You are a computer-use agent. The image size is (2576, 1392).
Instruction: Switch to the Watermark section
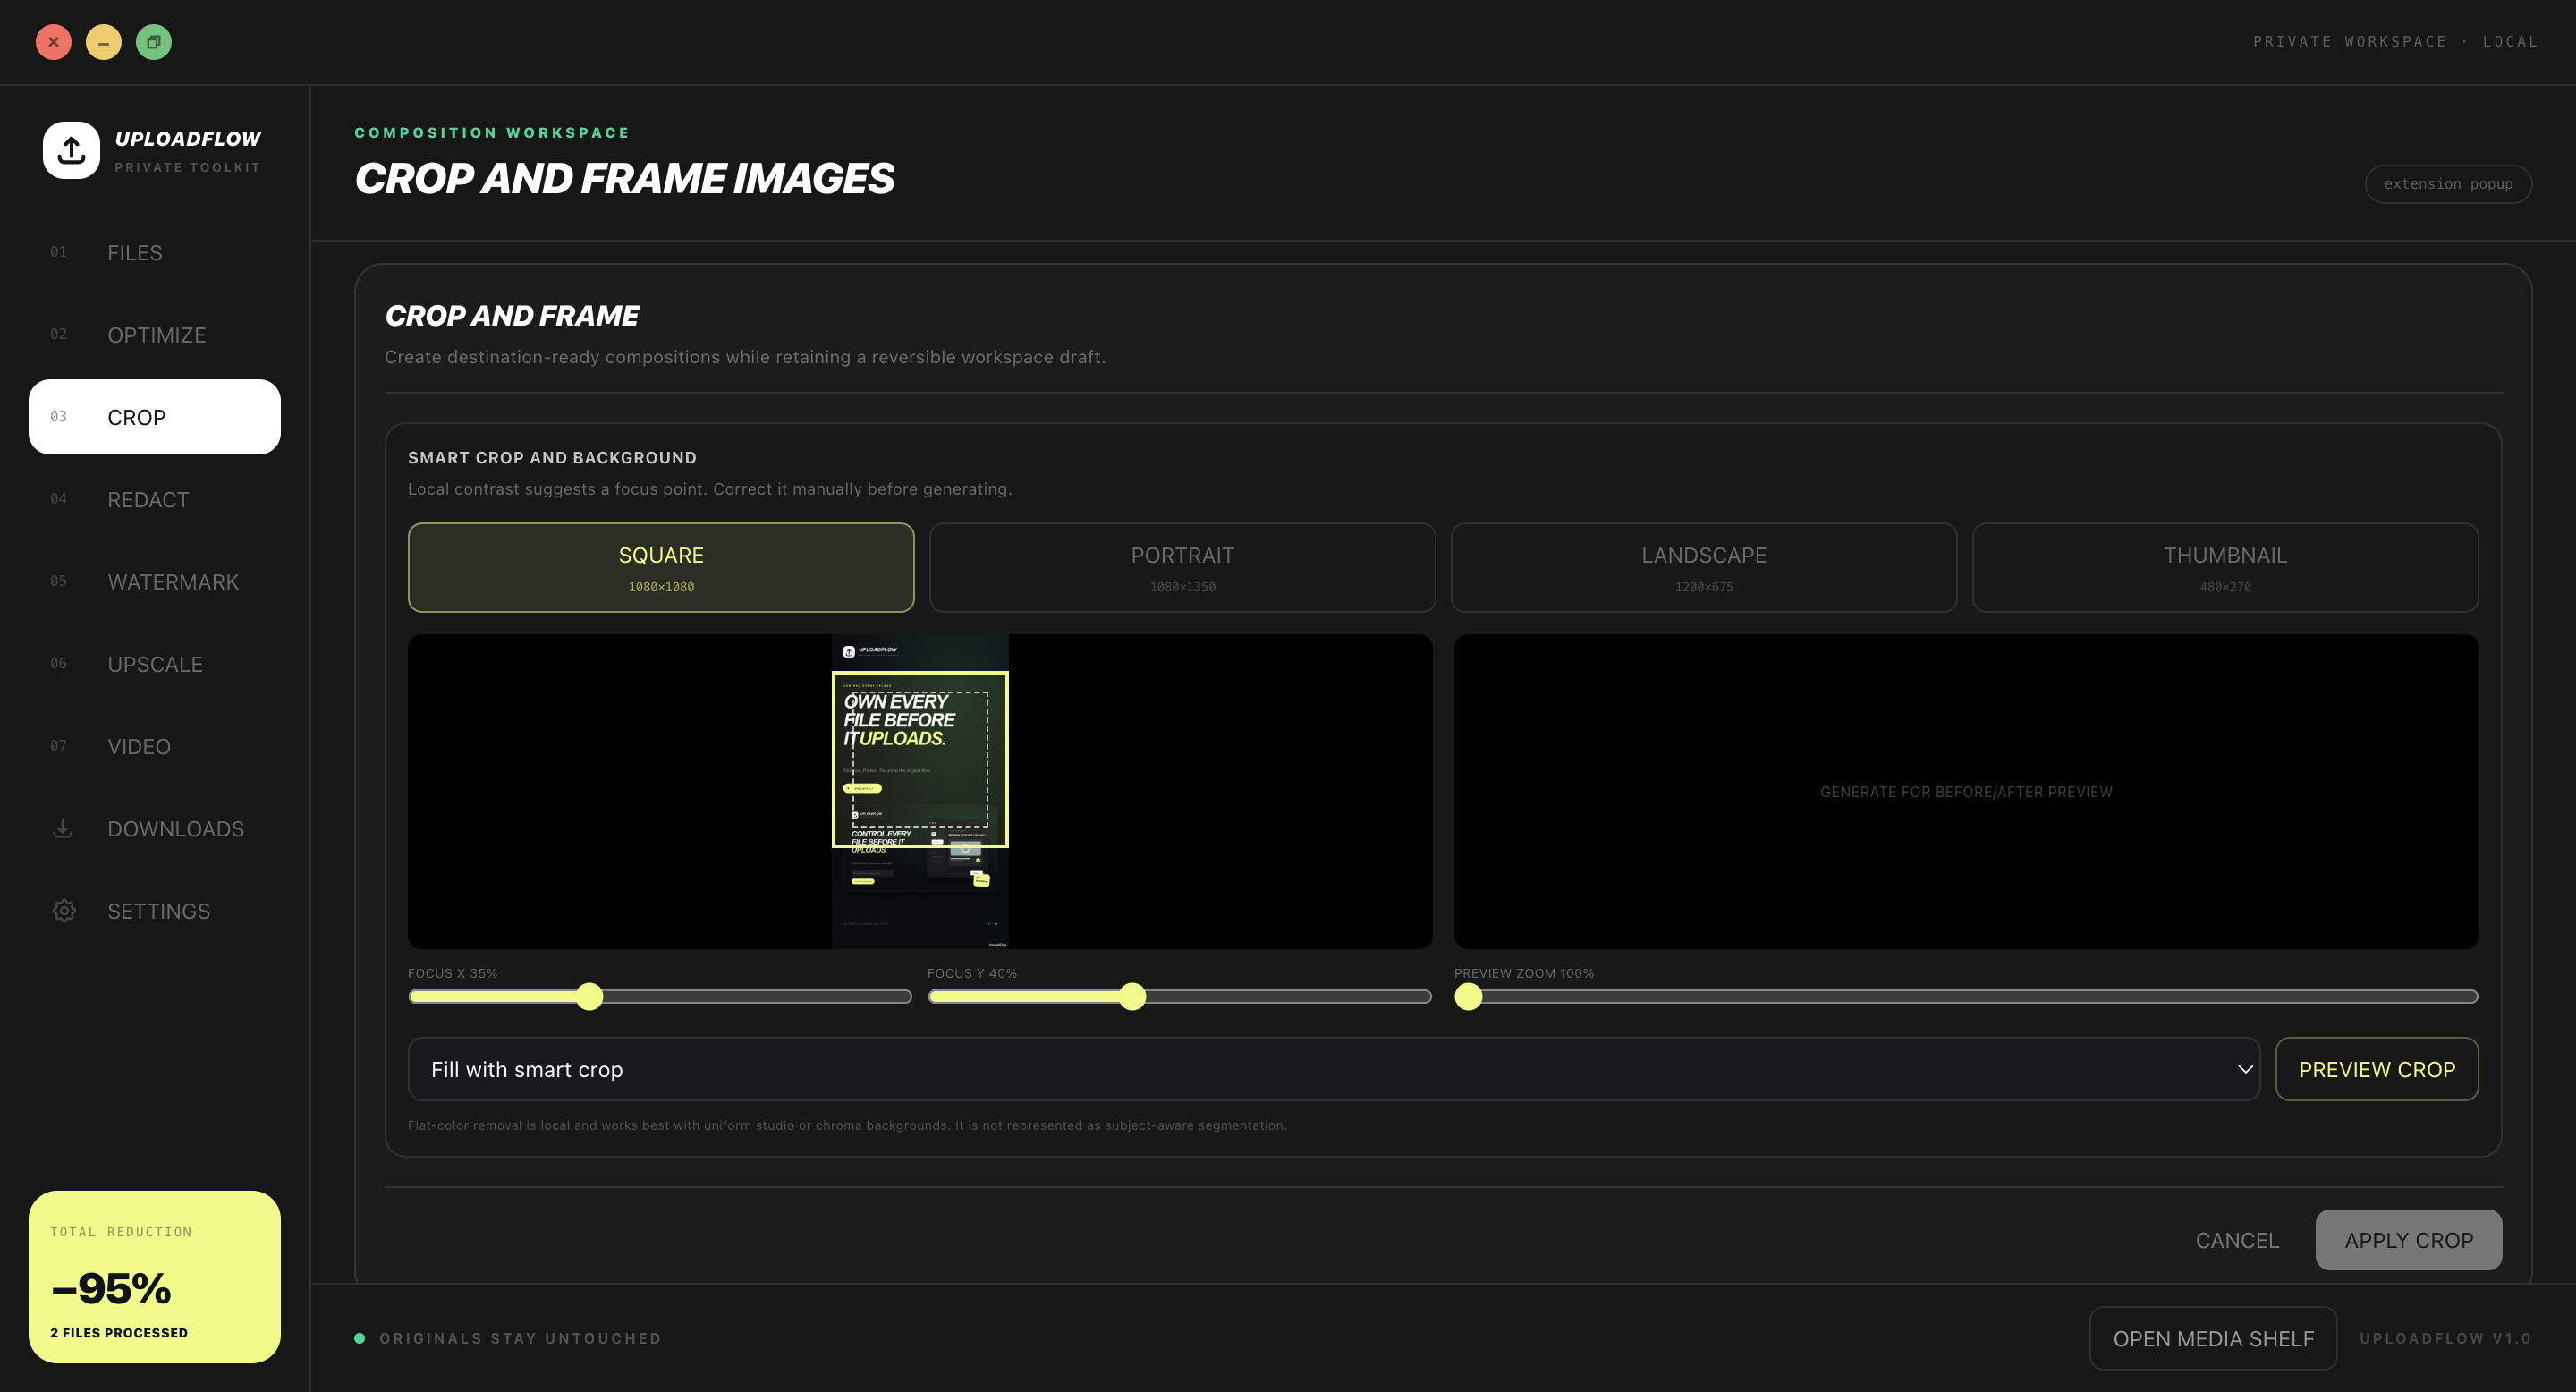point(155,582)
